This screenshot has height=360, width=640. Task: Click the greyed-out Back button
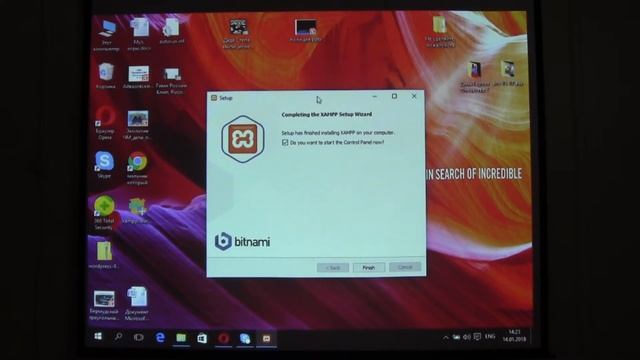click(x=333, y=267)
